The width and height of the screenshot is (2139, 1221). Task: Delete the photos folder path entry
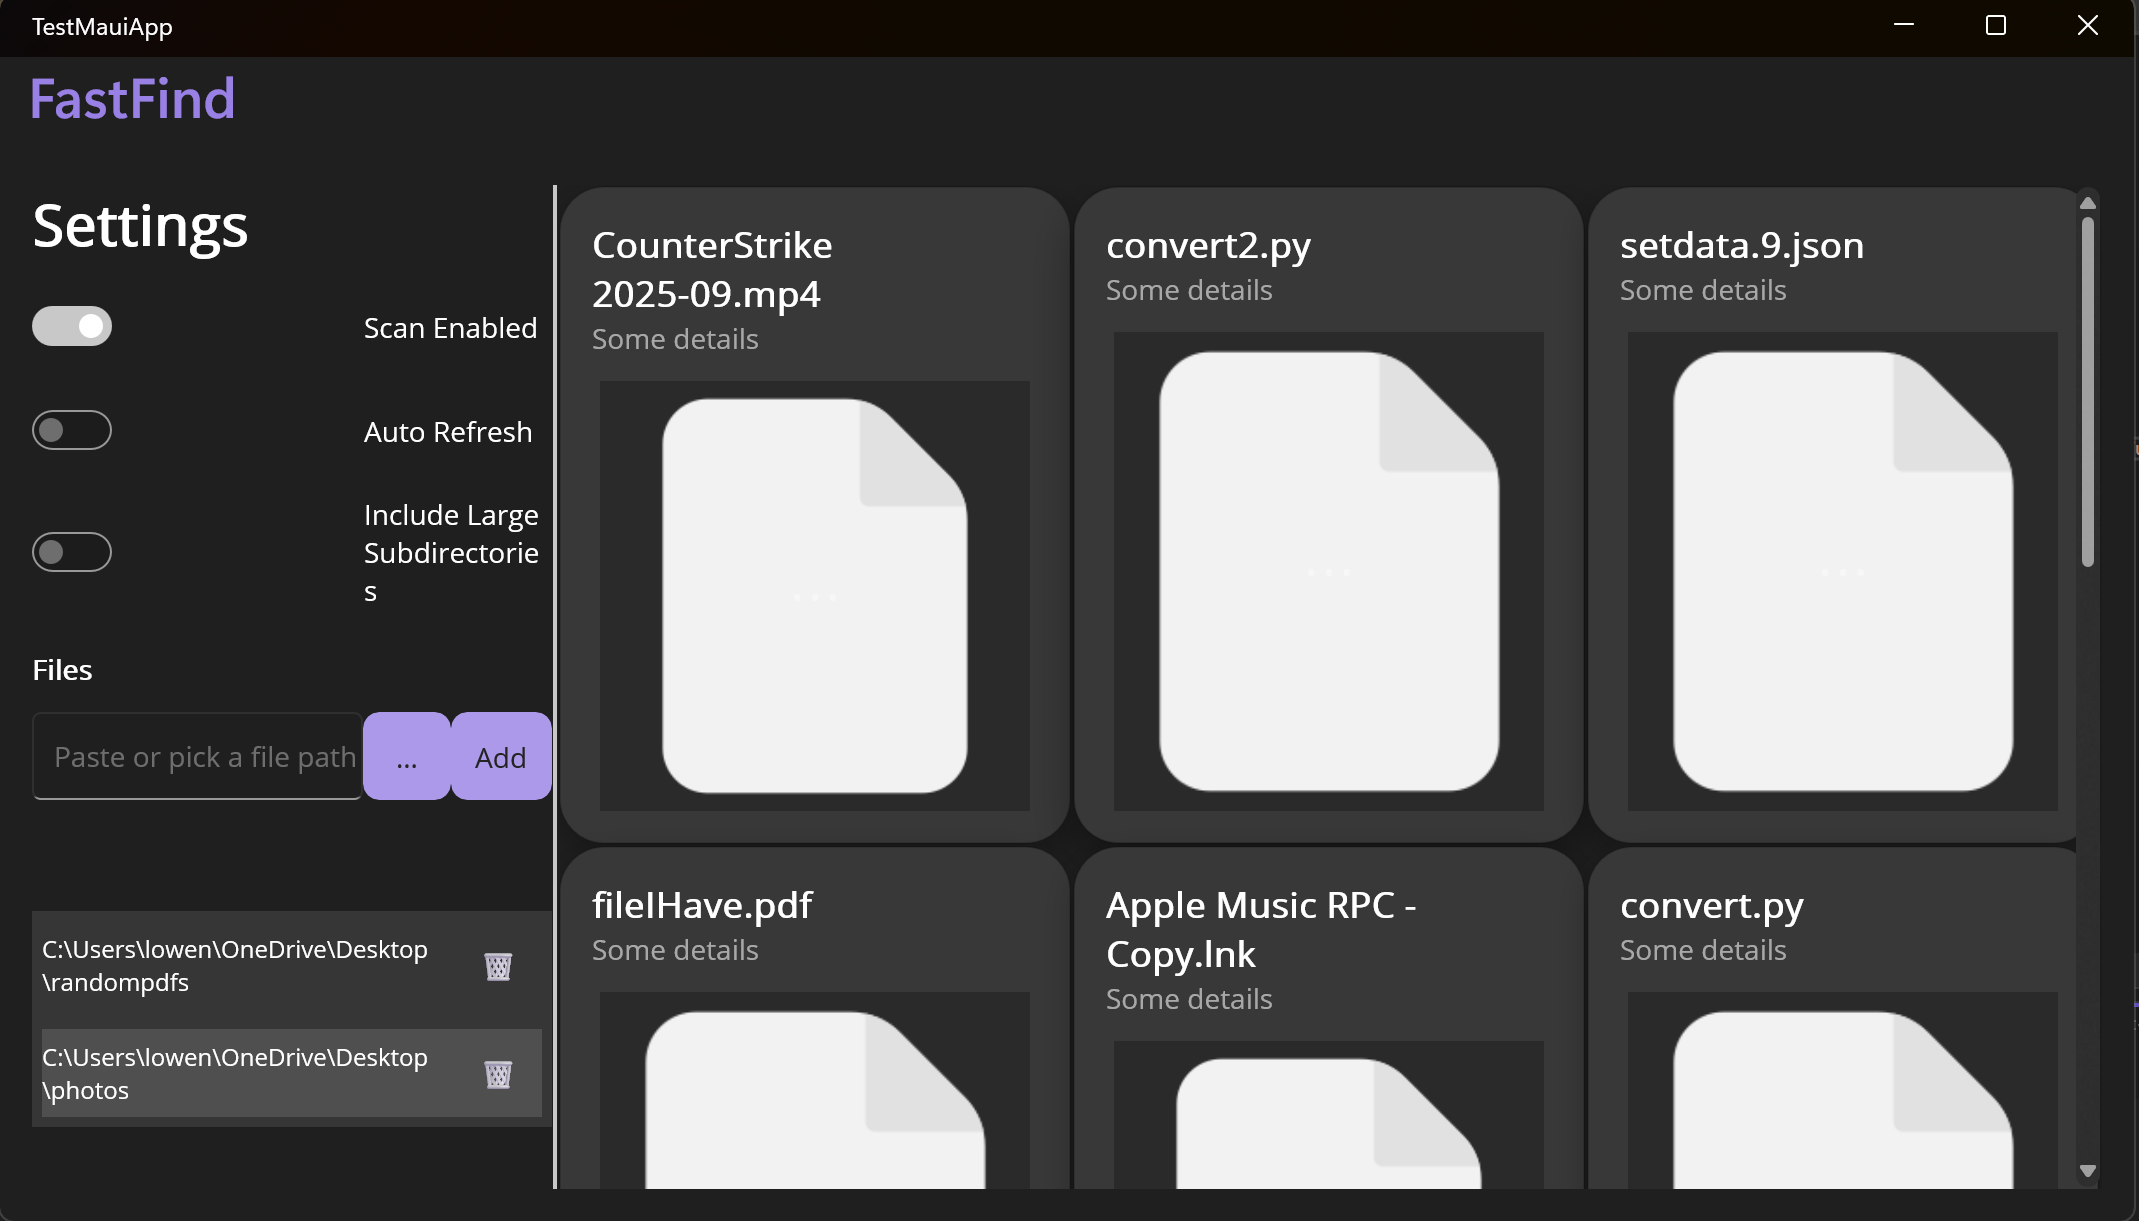coord(498,1074)
